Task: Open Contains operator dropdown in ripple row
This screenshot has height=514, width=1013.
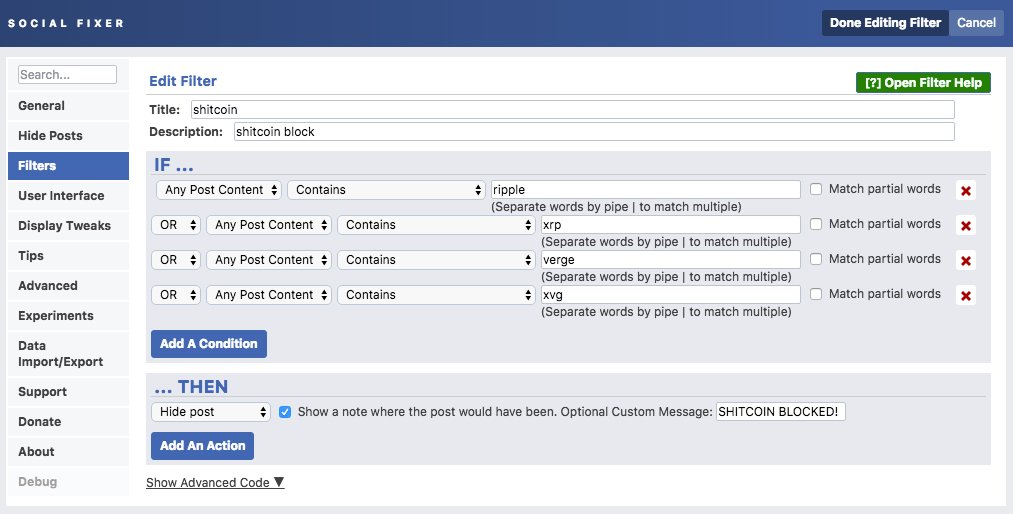Action: (x=386, y=190)
